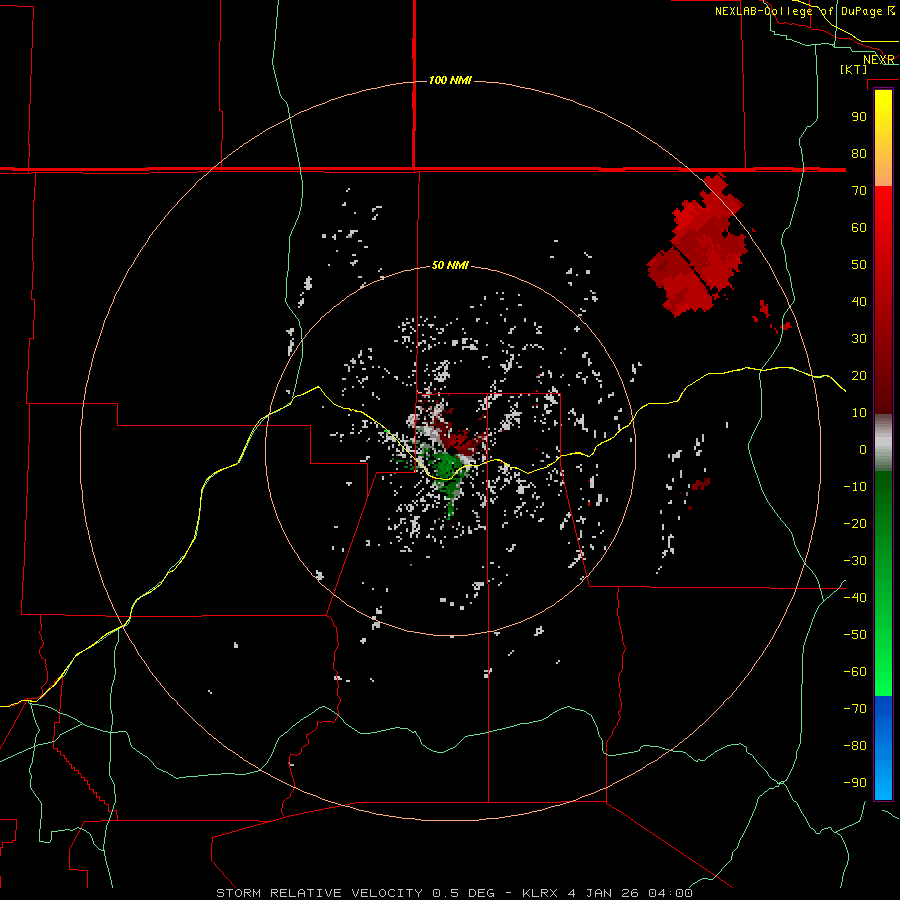Viewport: 900px width, 900px height.
Task: Click the 60 knot label on the color scale
Action: 859,227
